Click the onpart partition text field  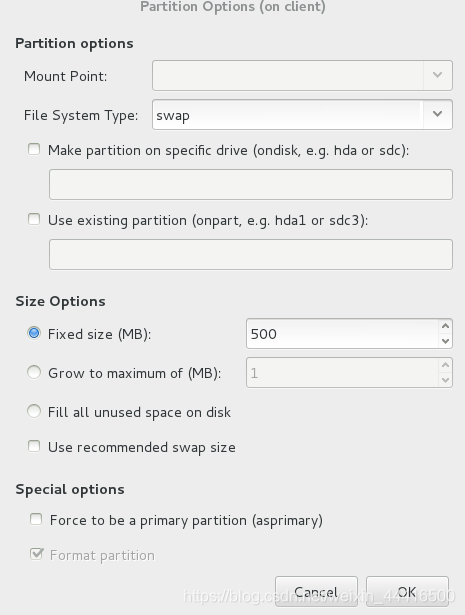coord(251,254)
